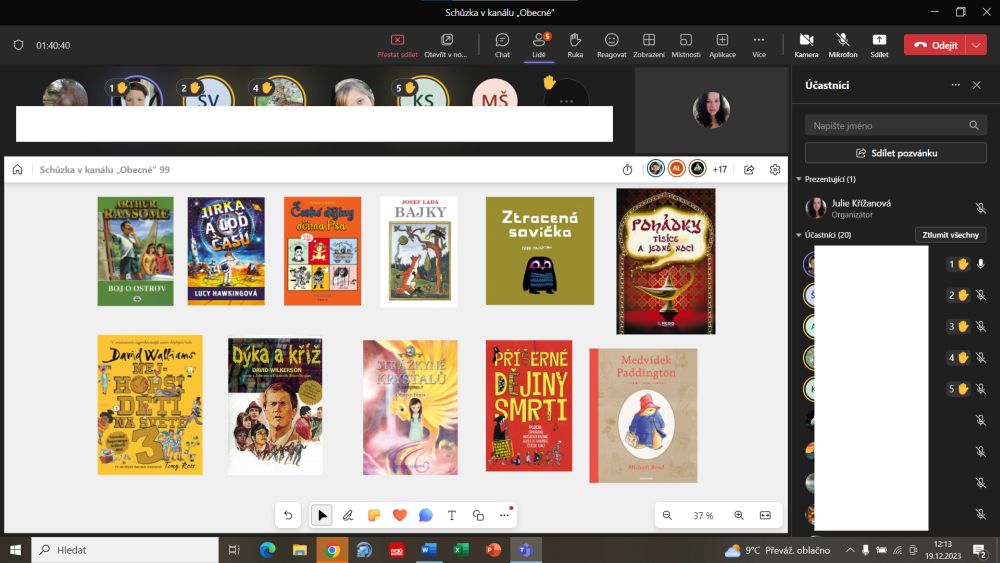Expand the Odejít dropdown arrow
The image size is (1000, 563).
click(976, 45)
